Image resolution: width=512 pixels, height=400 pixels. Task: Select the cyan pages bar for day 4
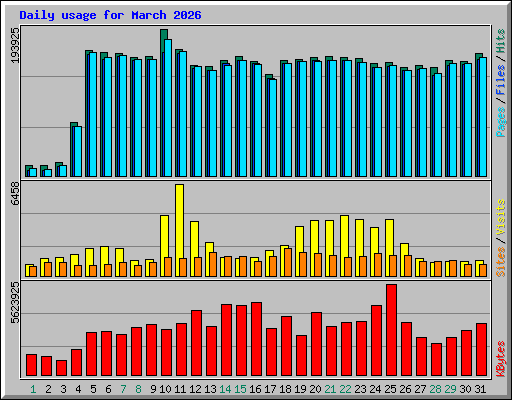click(78, 151)
